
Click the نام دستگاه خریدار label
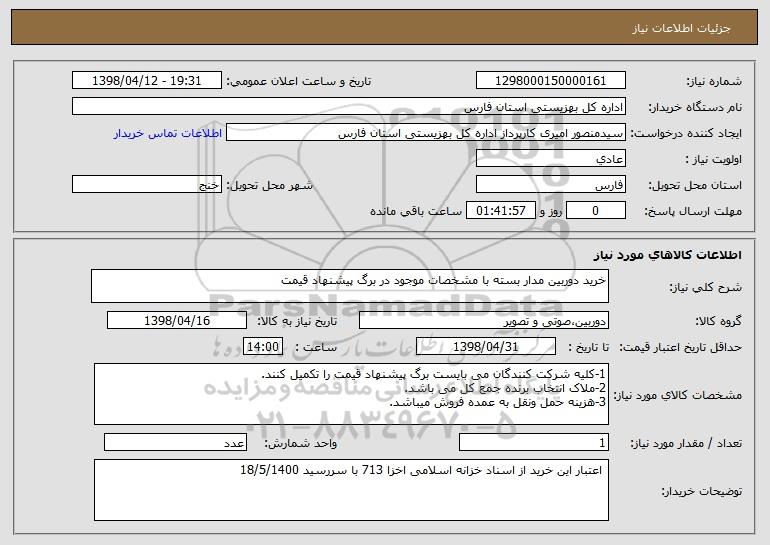[x=695, y=108]
